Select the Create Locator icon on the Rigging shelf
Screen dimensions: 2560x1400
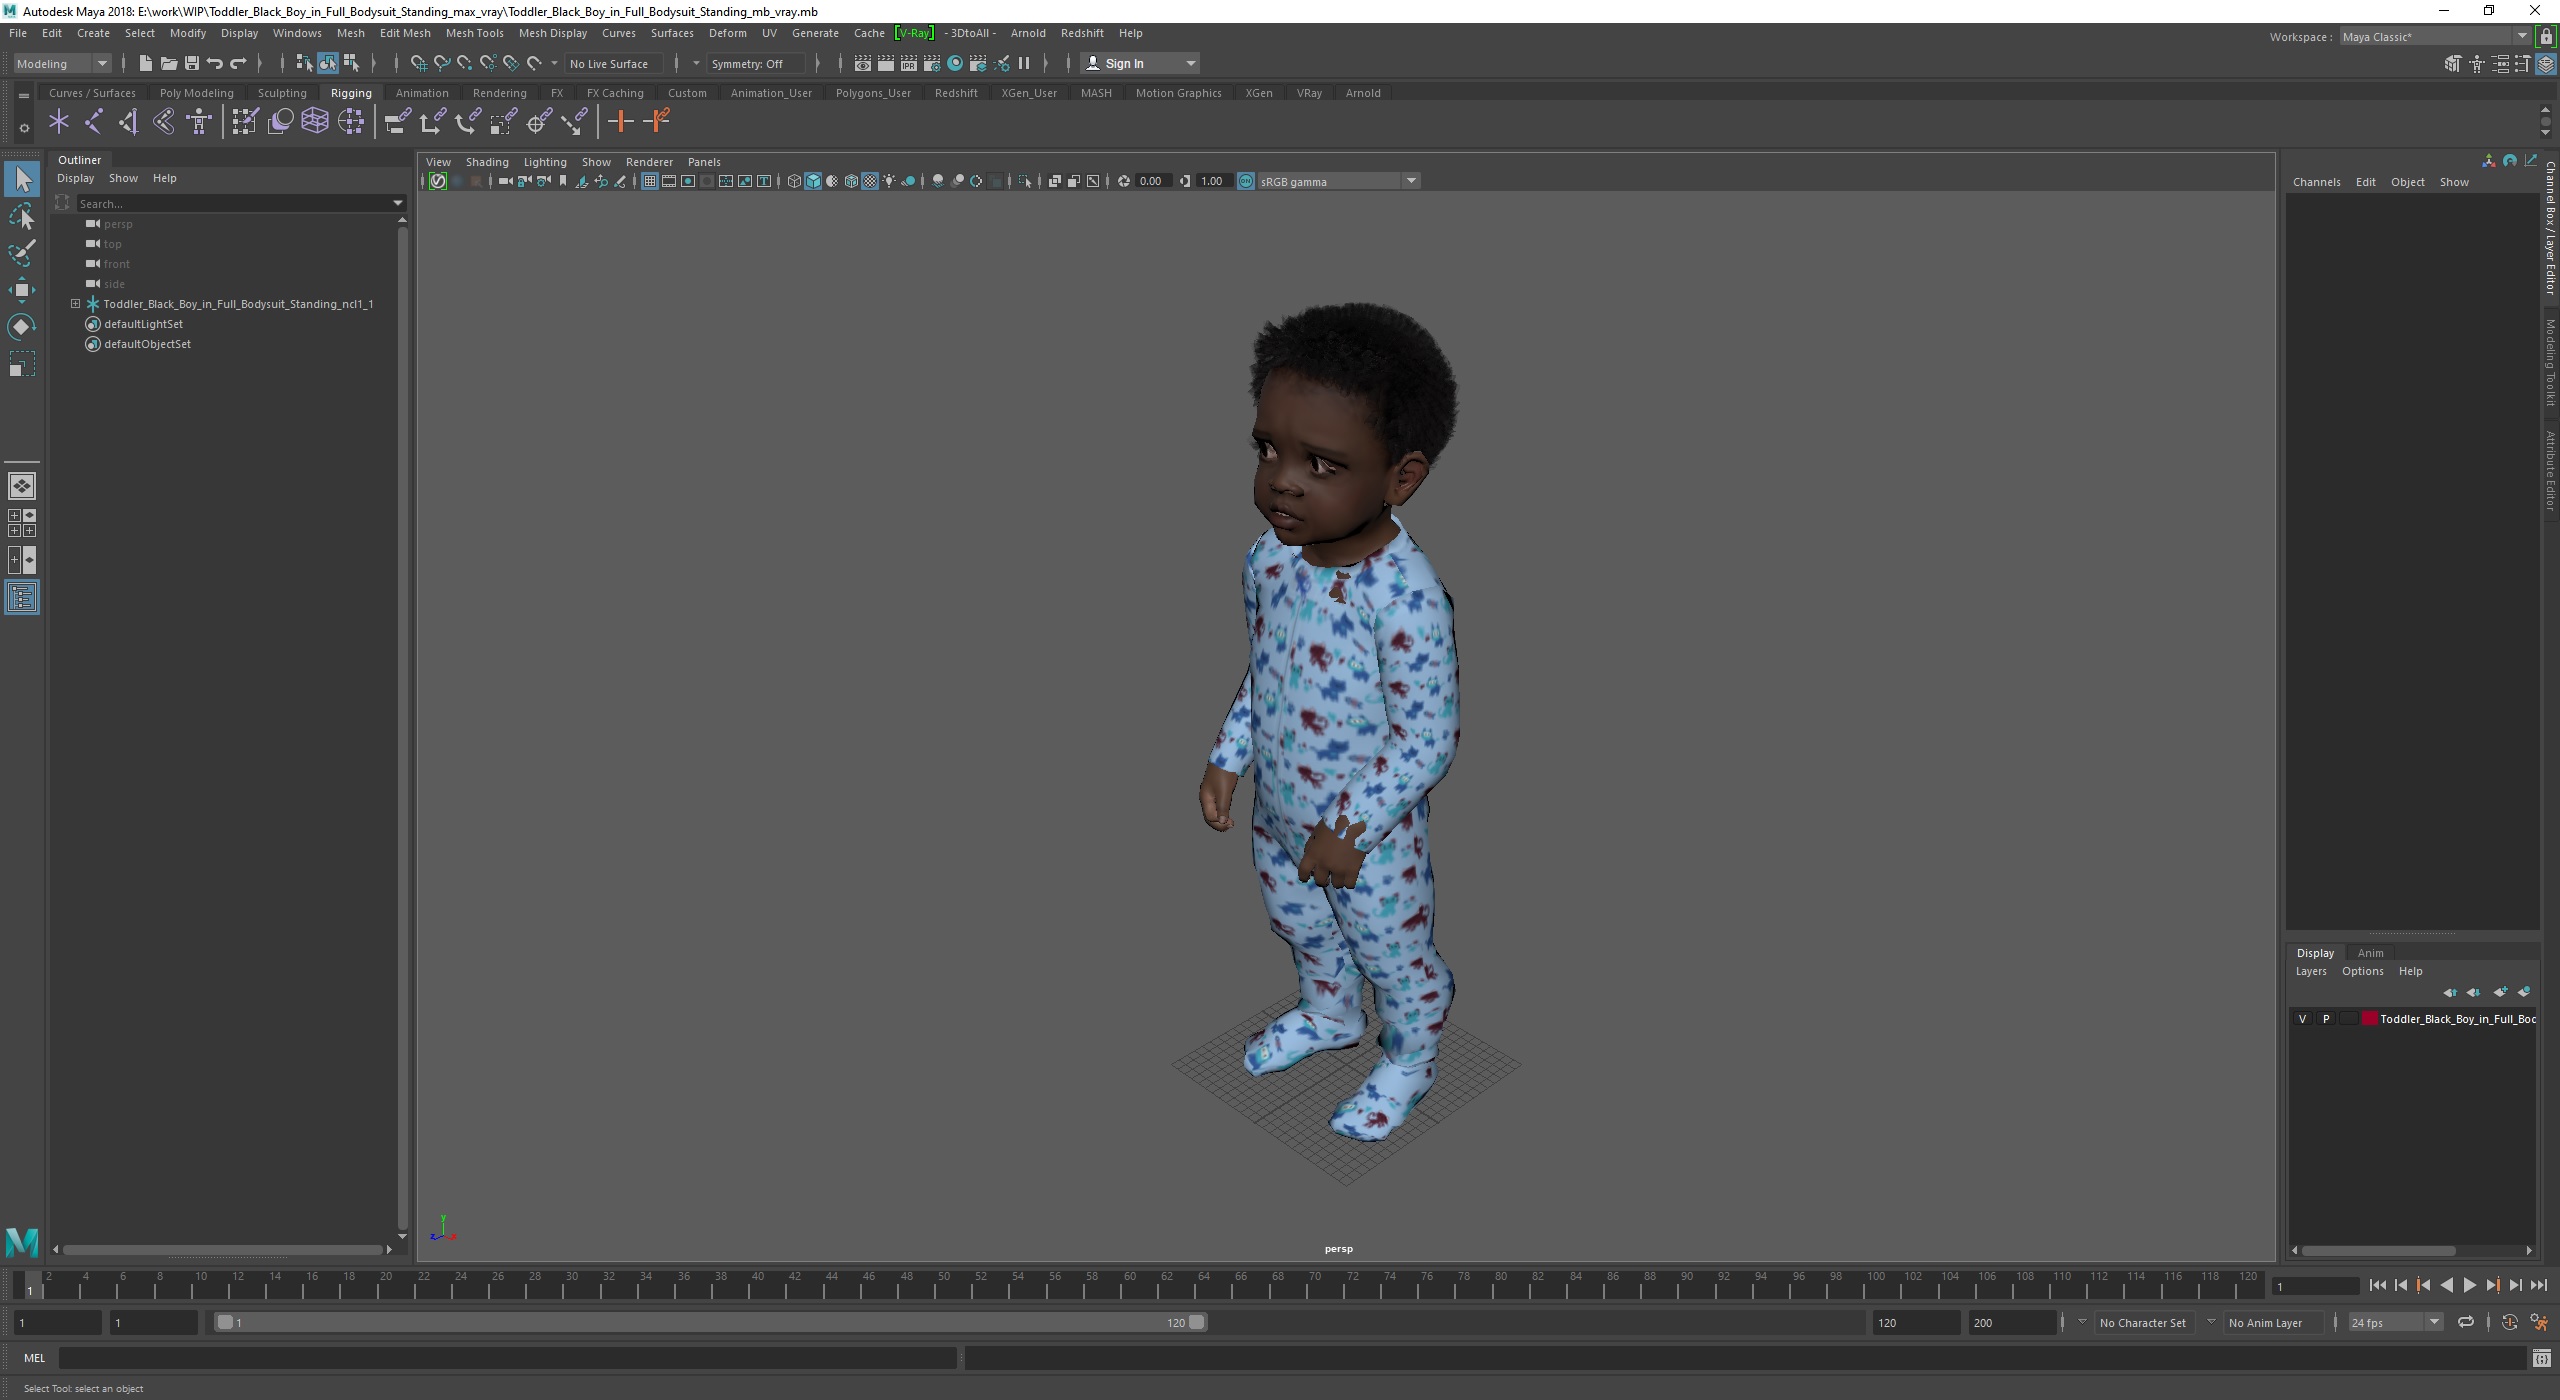coord(59,122)
